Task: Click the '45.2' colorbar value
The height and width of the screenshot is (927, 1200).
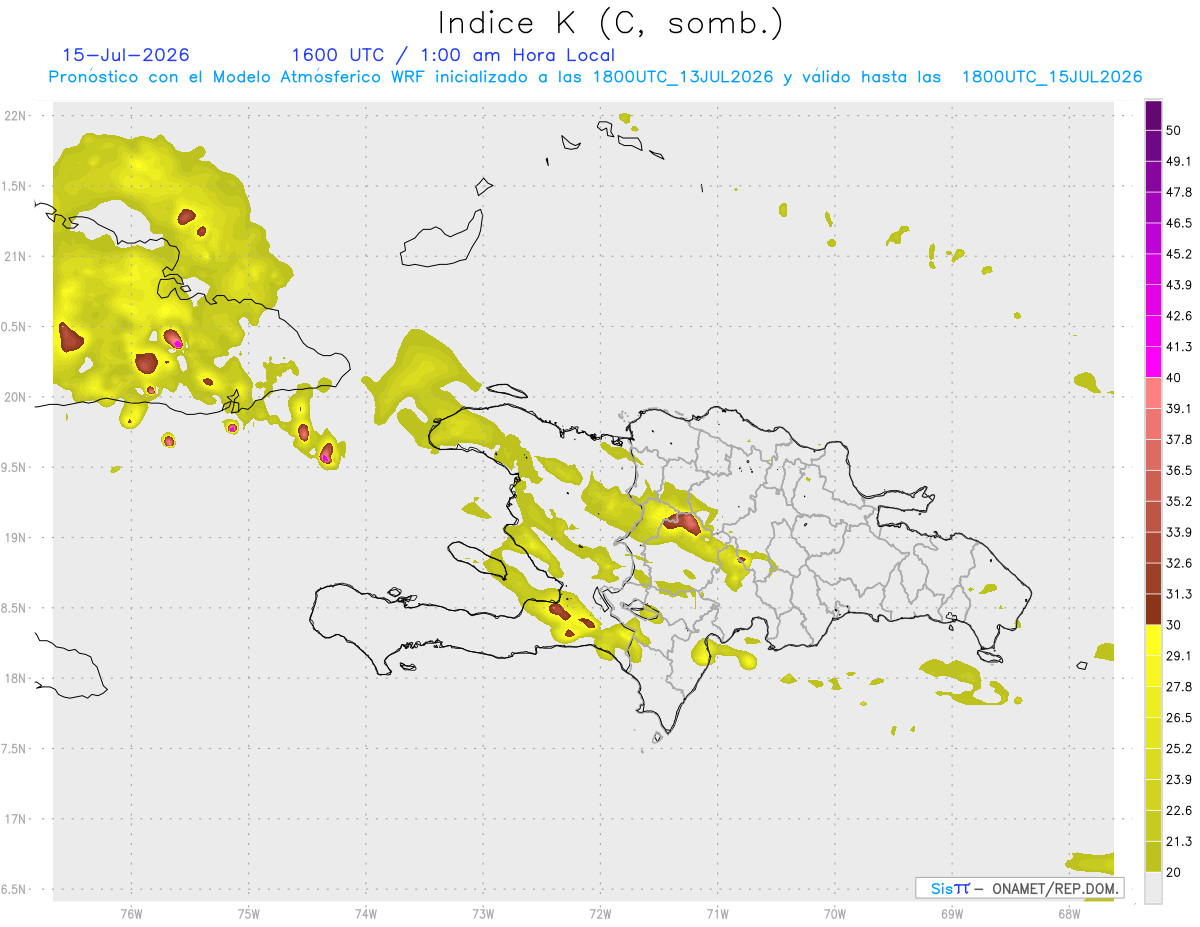Action: pyautogui.click(x=1179, y=254)
